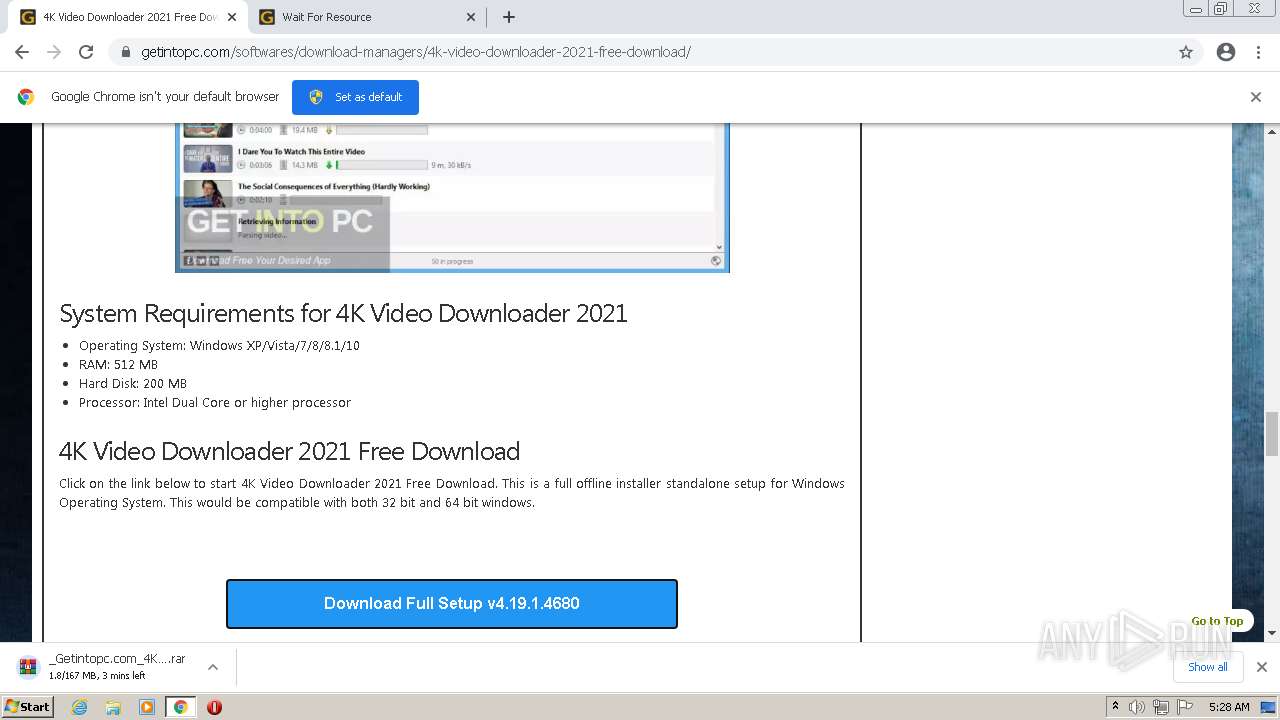Click the 4K Video Downloader 2021 Free Download heading

pyautogui.click(x=289, y=451)
